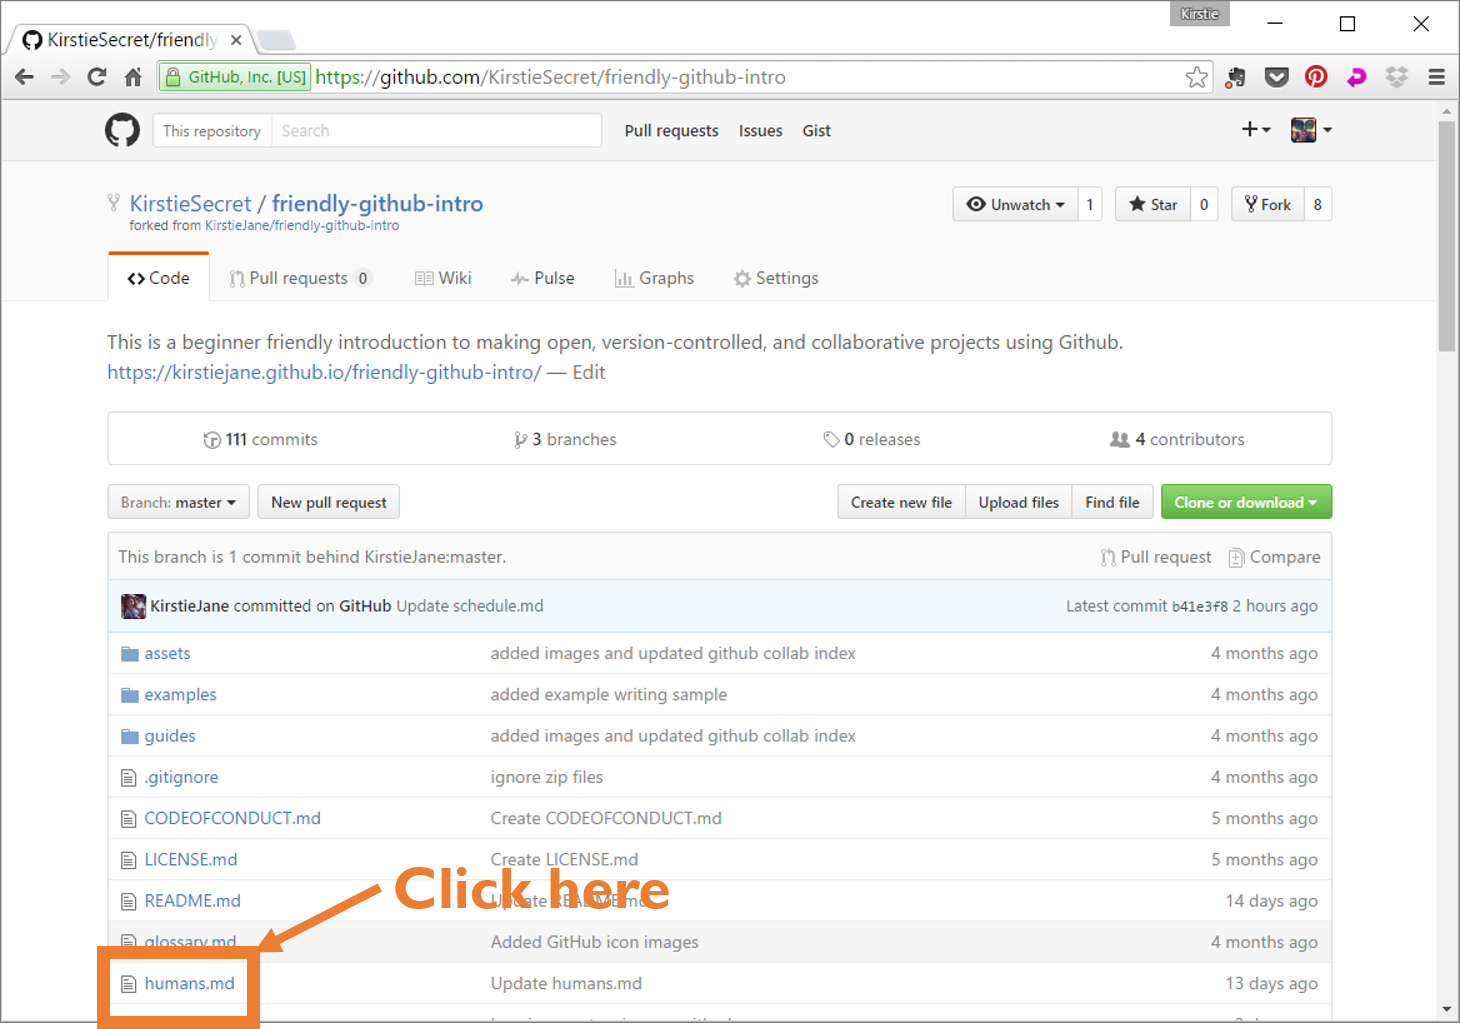Screen dimensions: 1460x1029
Task: Open the Branch: master selector
Action: tap(178, 502)
